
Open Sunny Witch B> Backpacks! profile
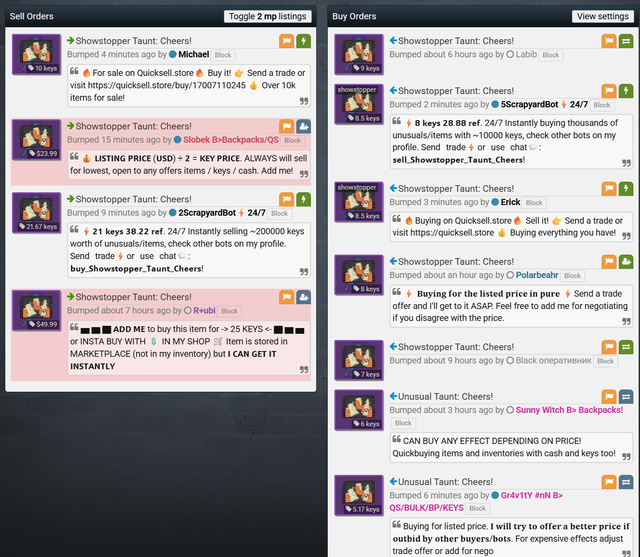pyautogui.click(x=569, y=410)
